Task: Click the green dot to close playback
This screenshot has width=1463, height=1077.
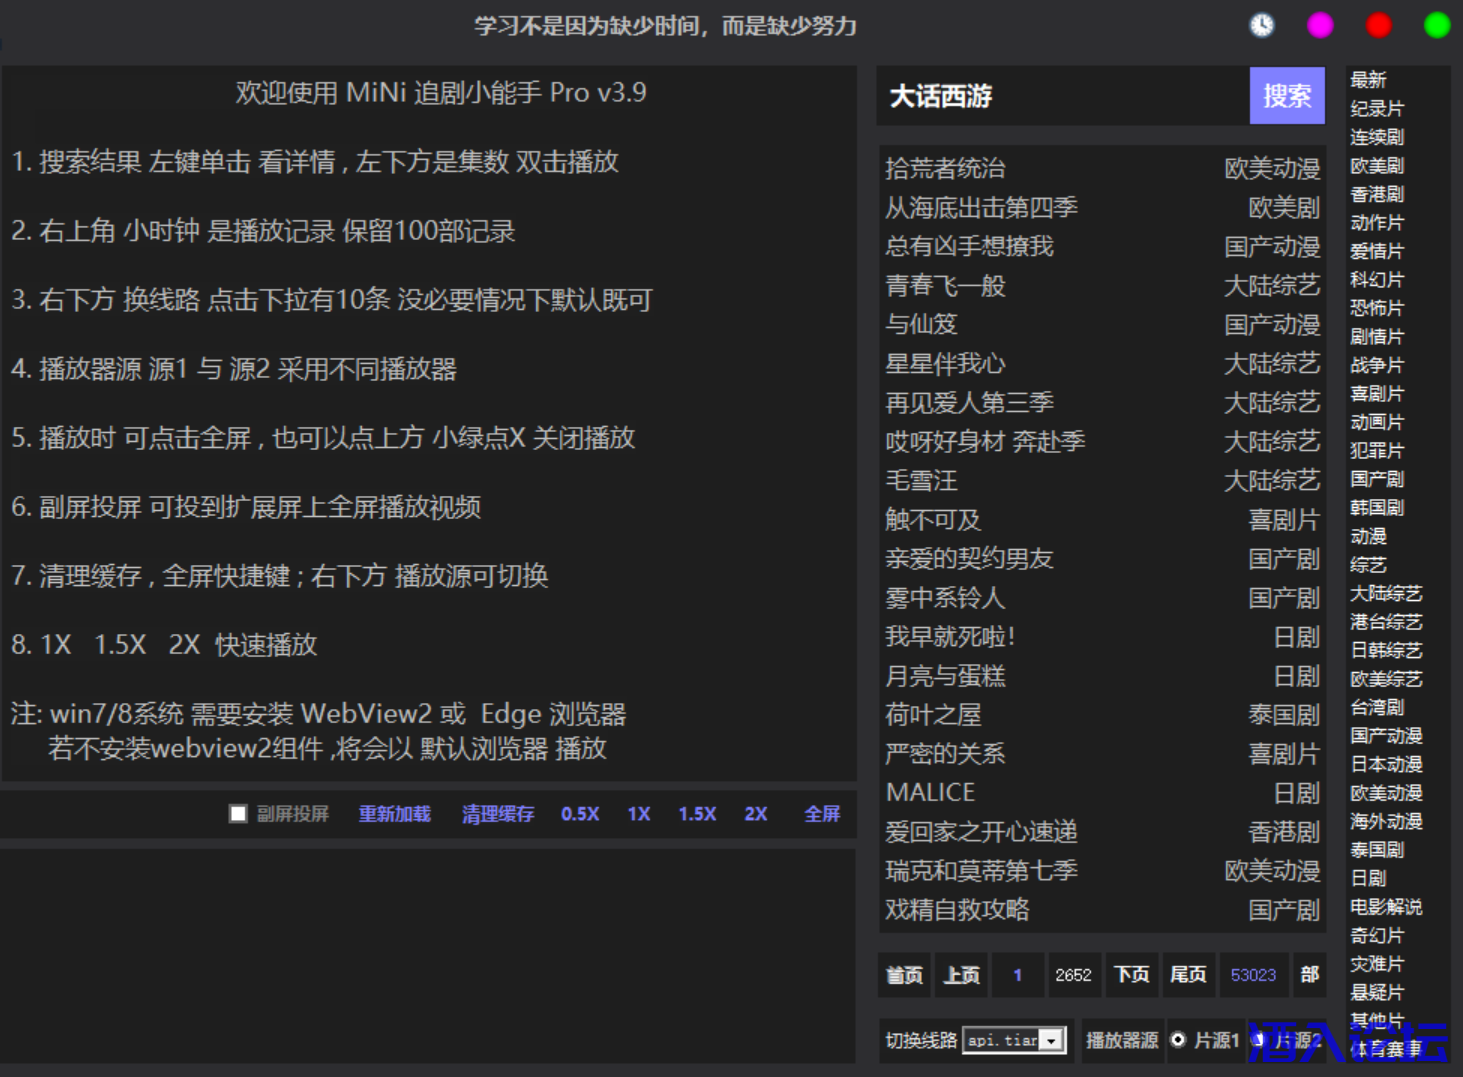Action: (x=1437, y=25)
